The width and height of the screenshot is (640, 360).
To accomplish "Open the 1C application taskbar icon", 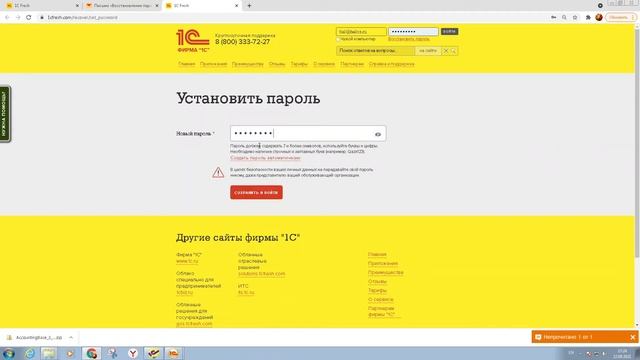I will (x=174, y=353).
